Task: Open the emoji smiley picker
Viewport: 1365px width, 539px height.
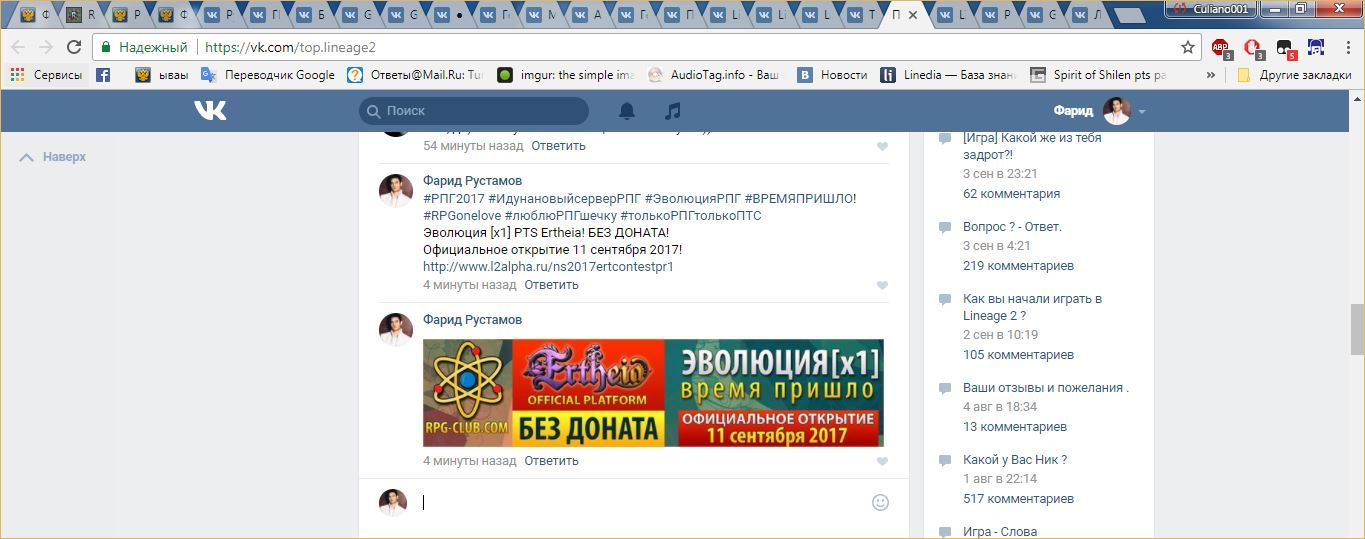Action: (880, 502)
